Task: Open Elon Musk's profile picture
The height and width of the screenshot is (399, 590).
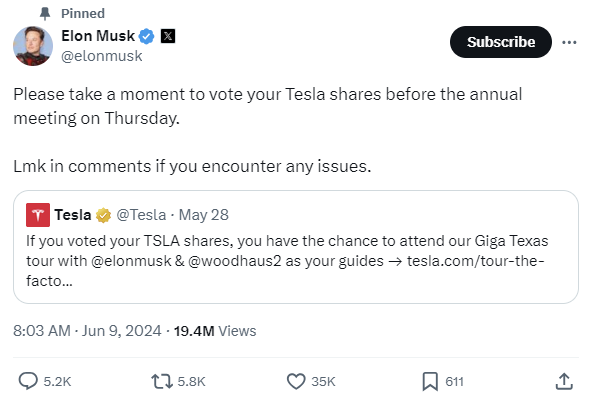Action: [33, 46]
